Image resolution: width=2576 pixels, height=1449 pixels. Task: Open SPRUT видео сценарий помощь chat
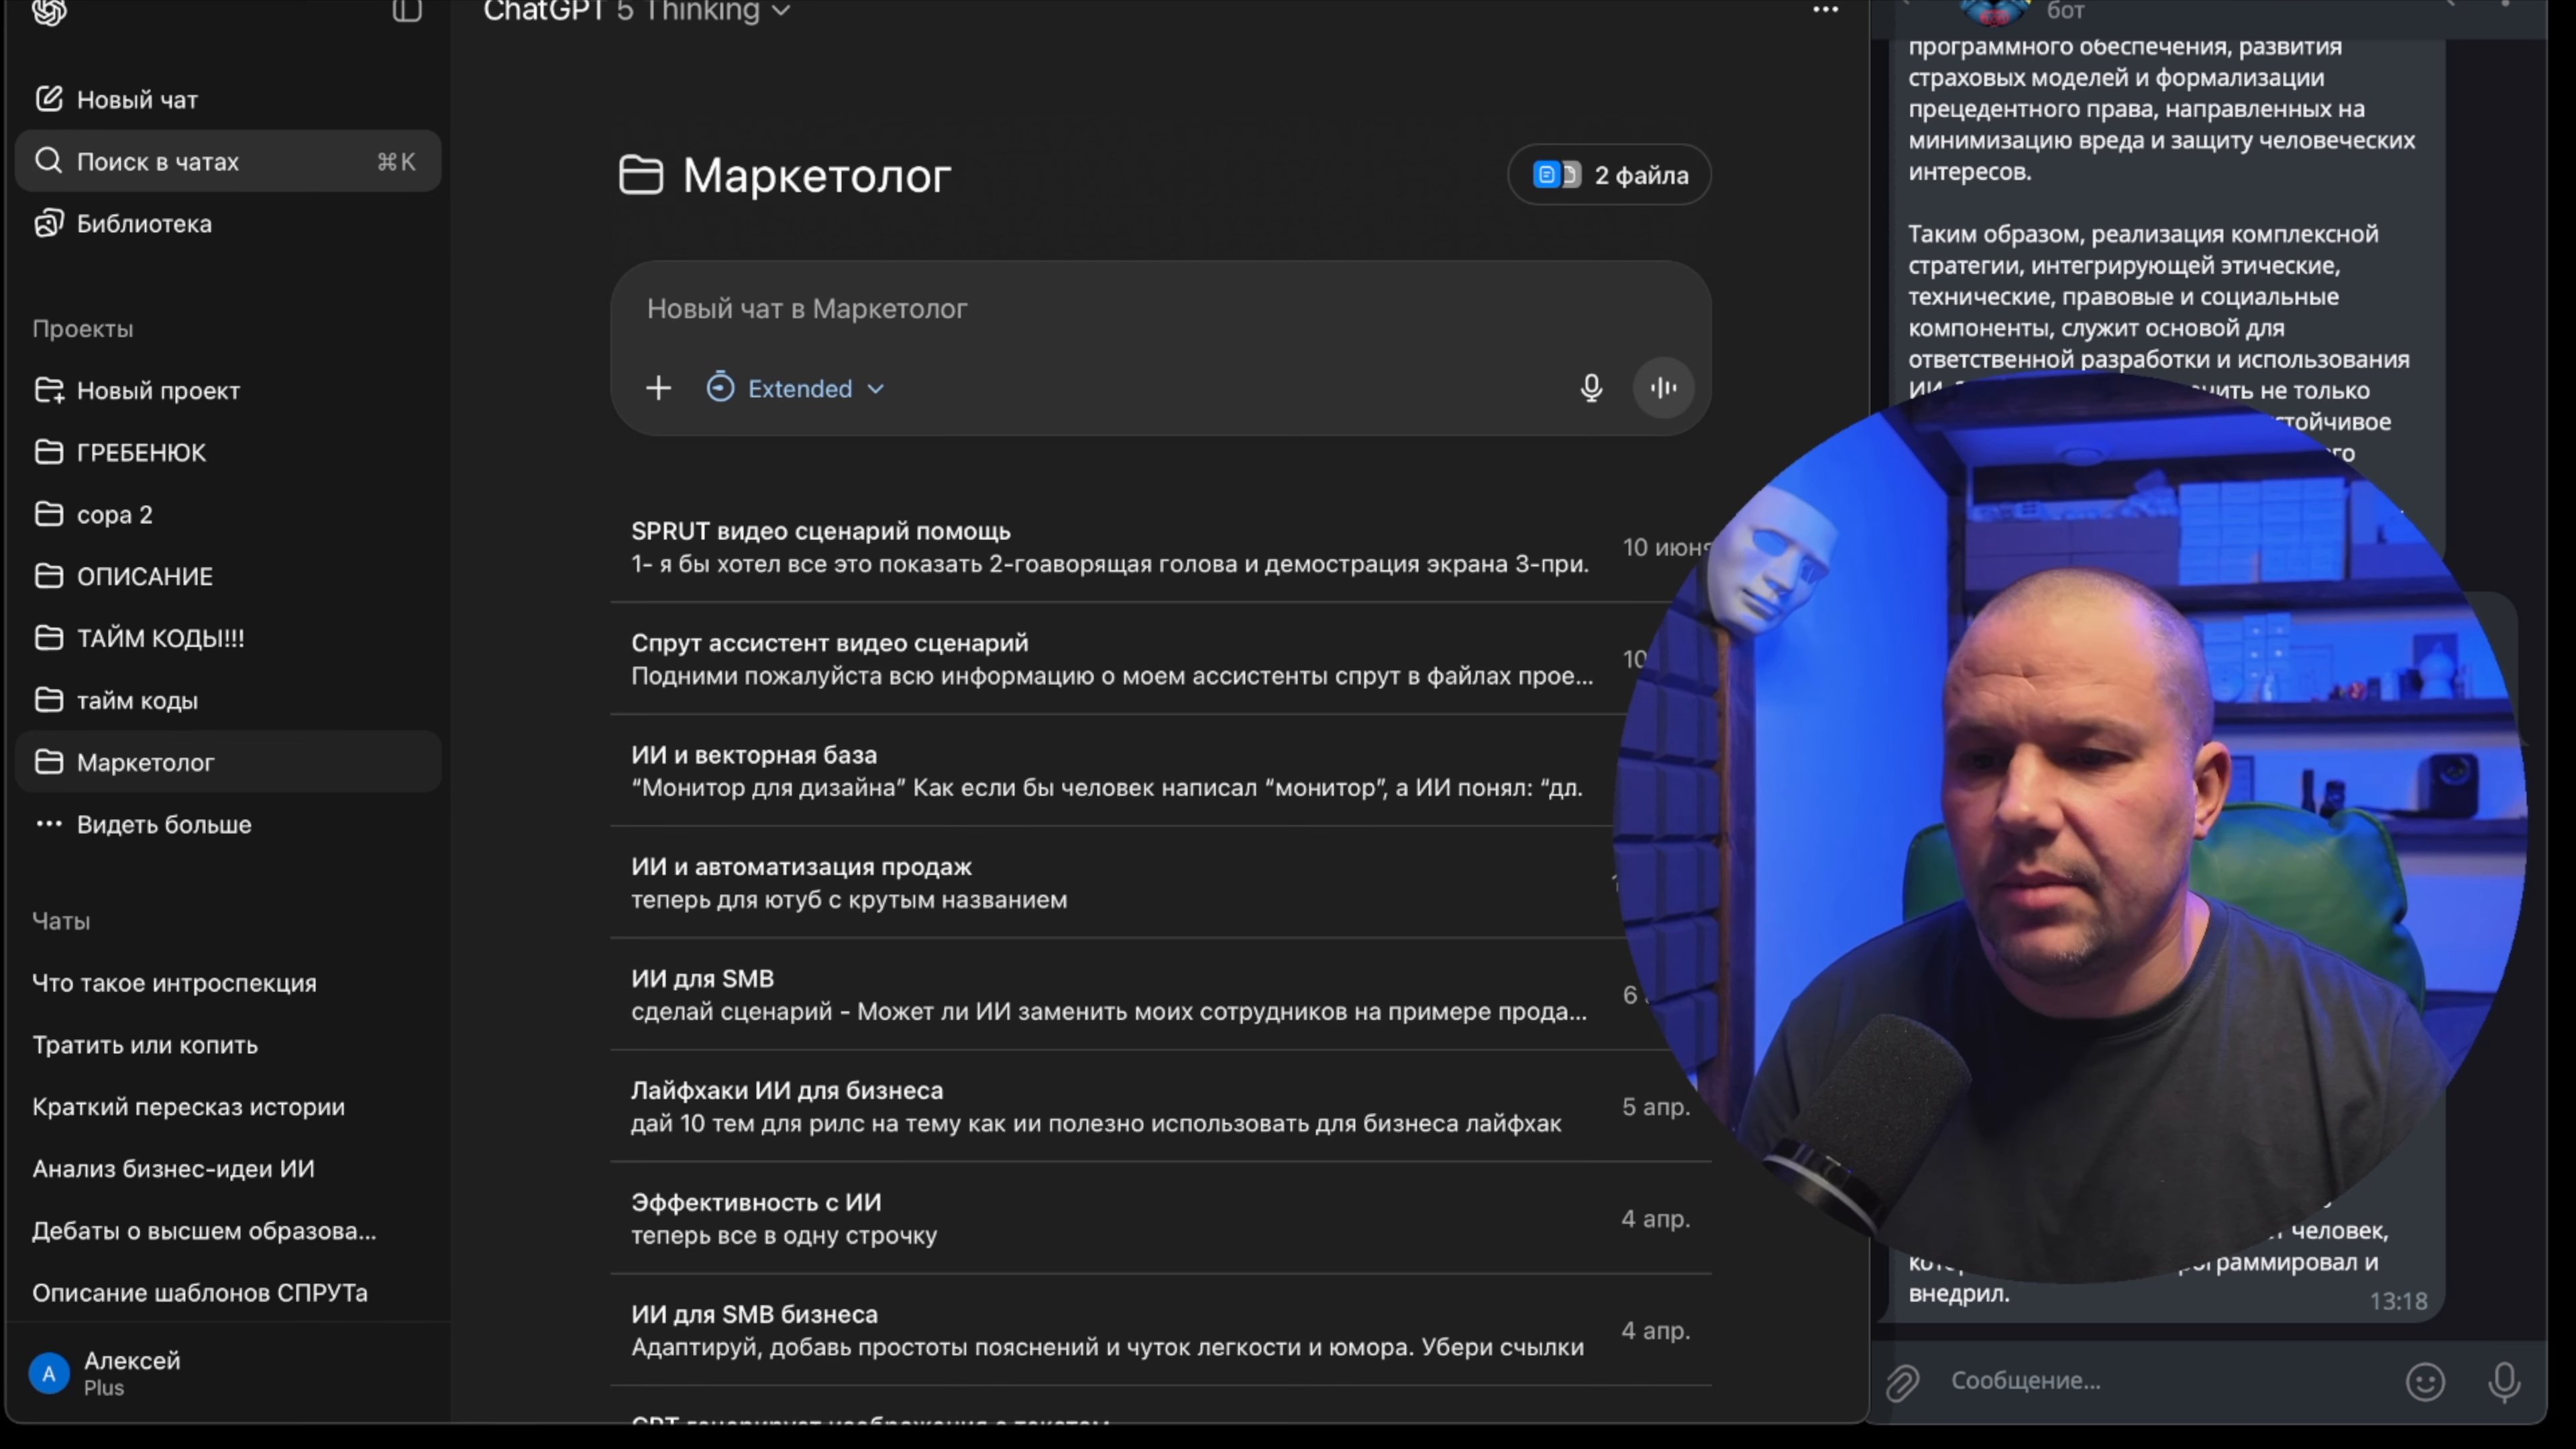tap(1160, 547)
